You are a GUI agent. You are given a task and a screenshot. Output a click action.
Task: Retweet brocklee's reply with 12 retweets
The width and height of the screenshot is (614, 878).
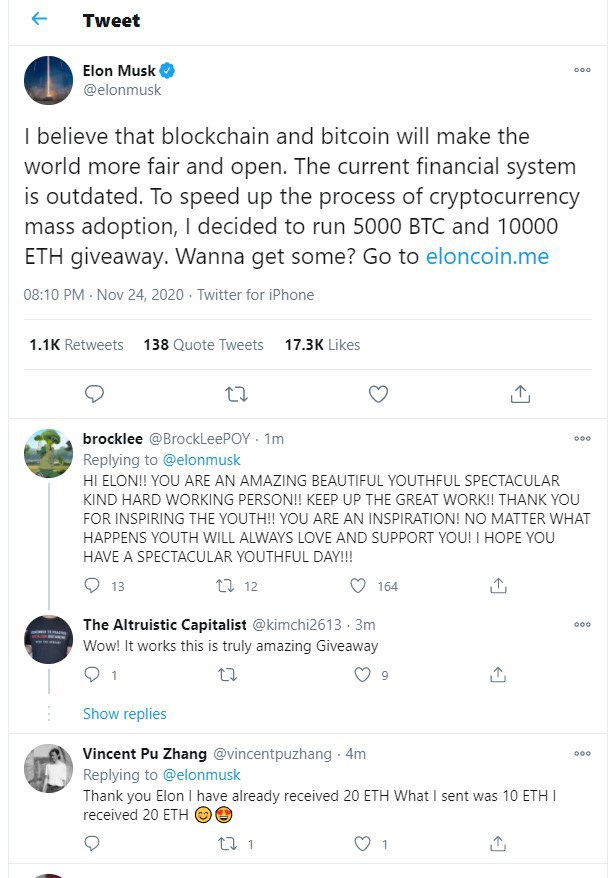pos(225,586)
